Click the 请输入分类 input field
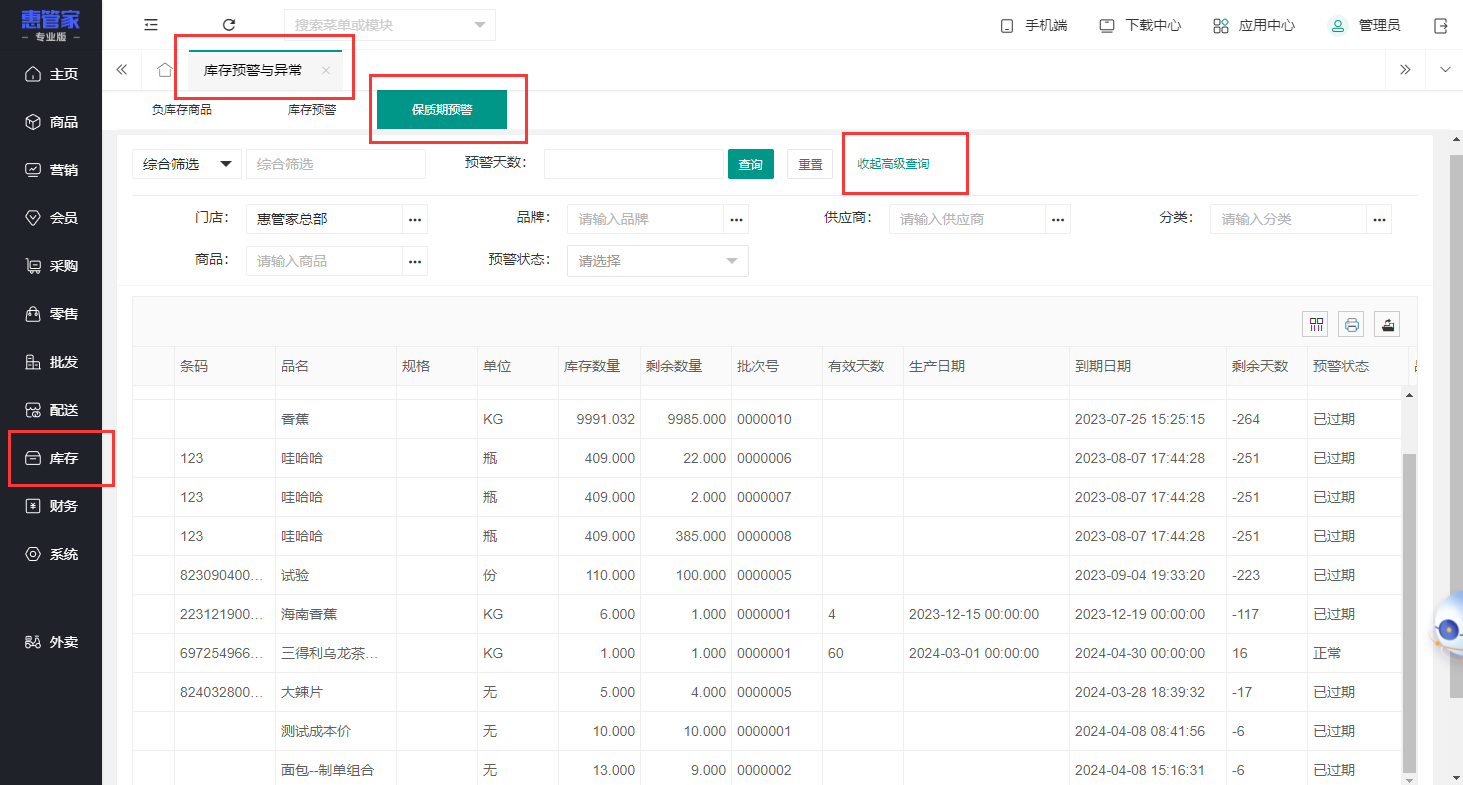Viewport: 1463px width, 785px height. (1288, 219)
